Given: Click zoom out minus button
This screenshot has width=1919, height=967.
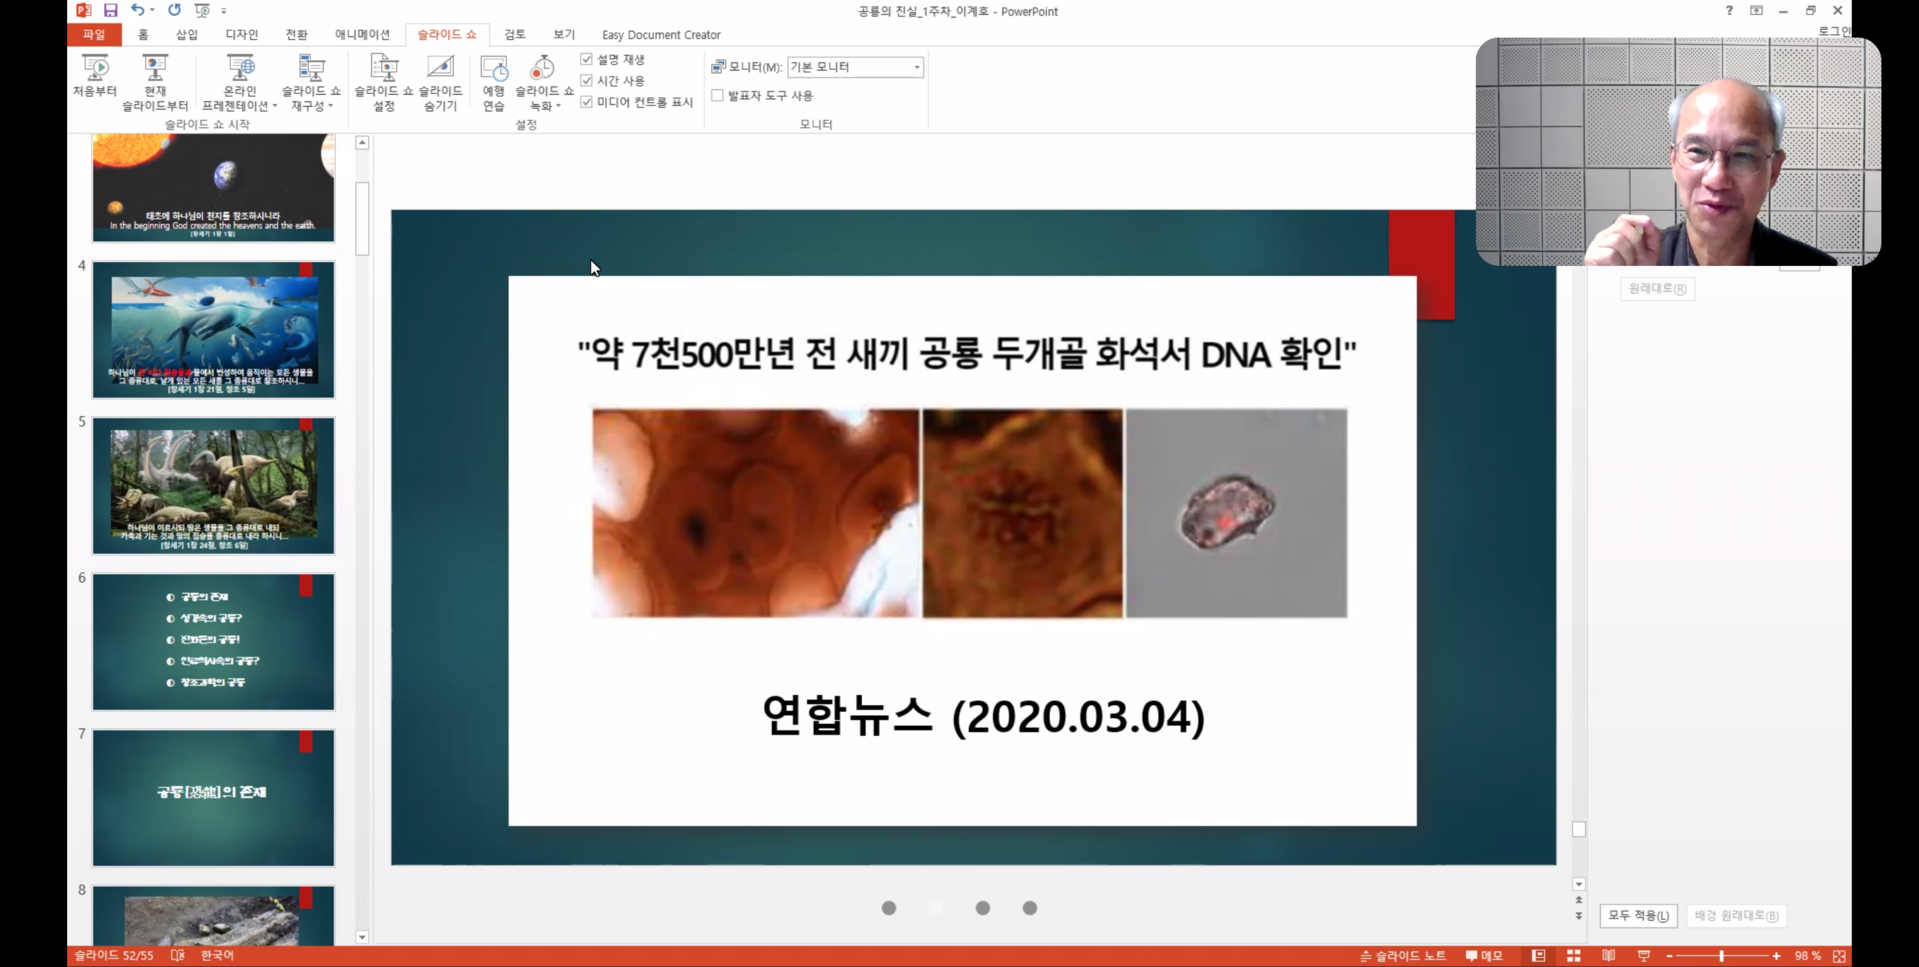Looking at the screenshot, I should 1669,956.
